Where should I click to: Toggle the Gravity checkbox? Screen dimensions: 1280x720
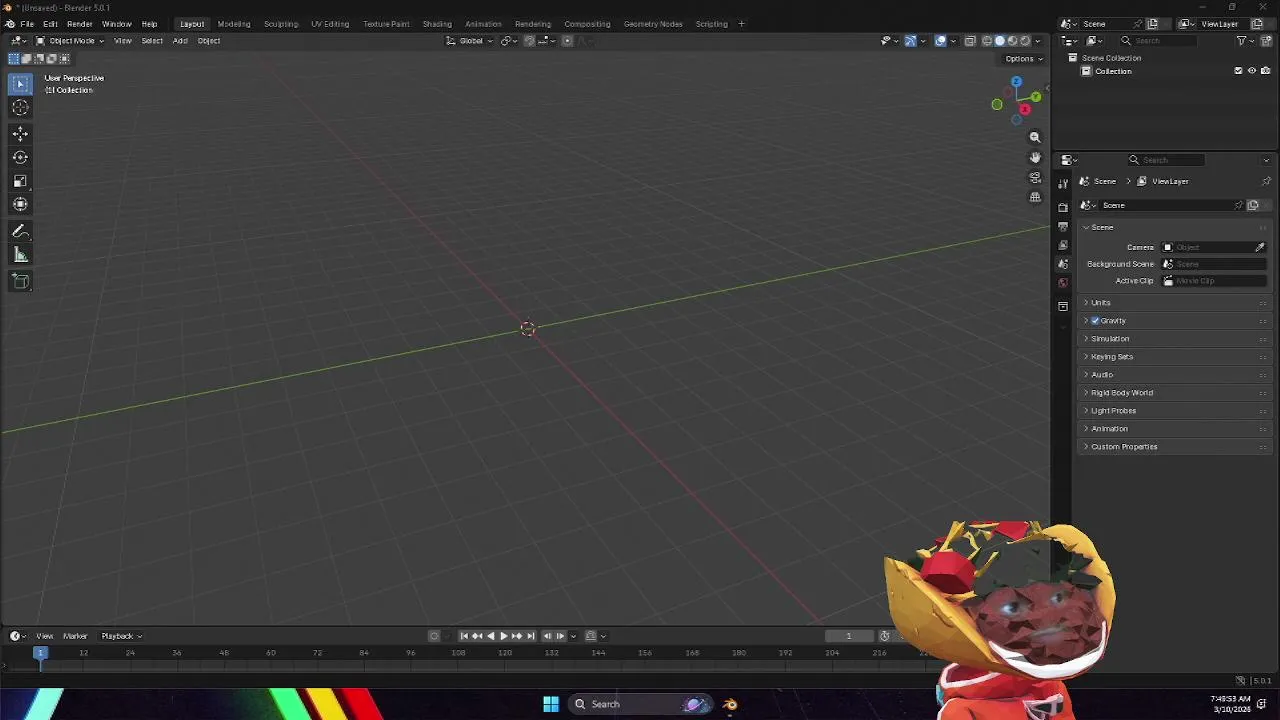pyautogui.click(x=1095, y=321)
